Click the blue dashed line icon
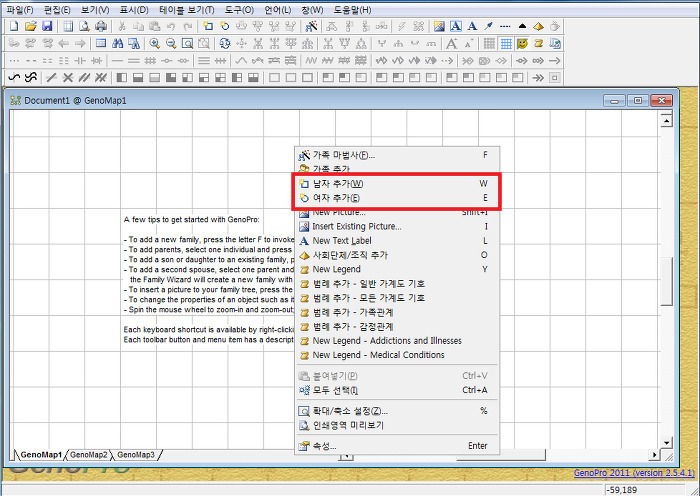The image size is (700, 496). click(x=505, y=26)
